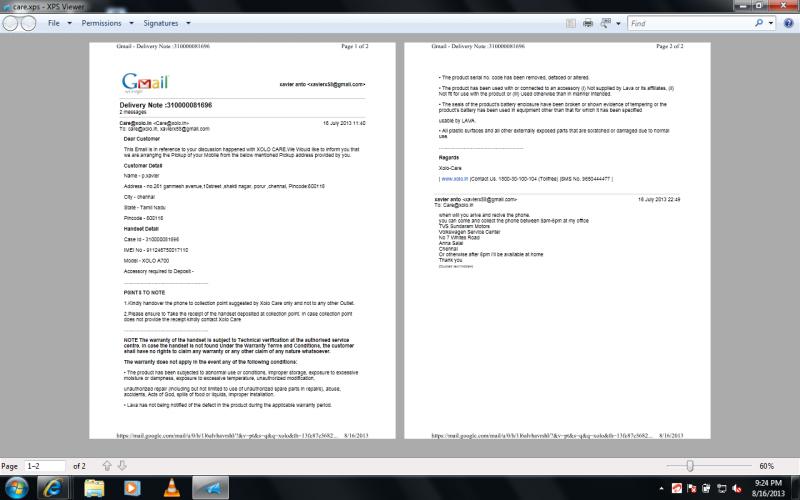Click the red Airtel tray icon
The width and height of the screenshot is (800, 500).
point(677,489)
